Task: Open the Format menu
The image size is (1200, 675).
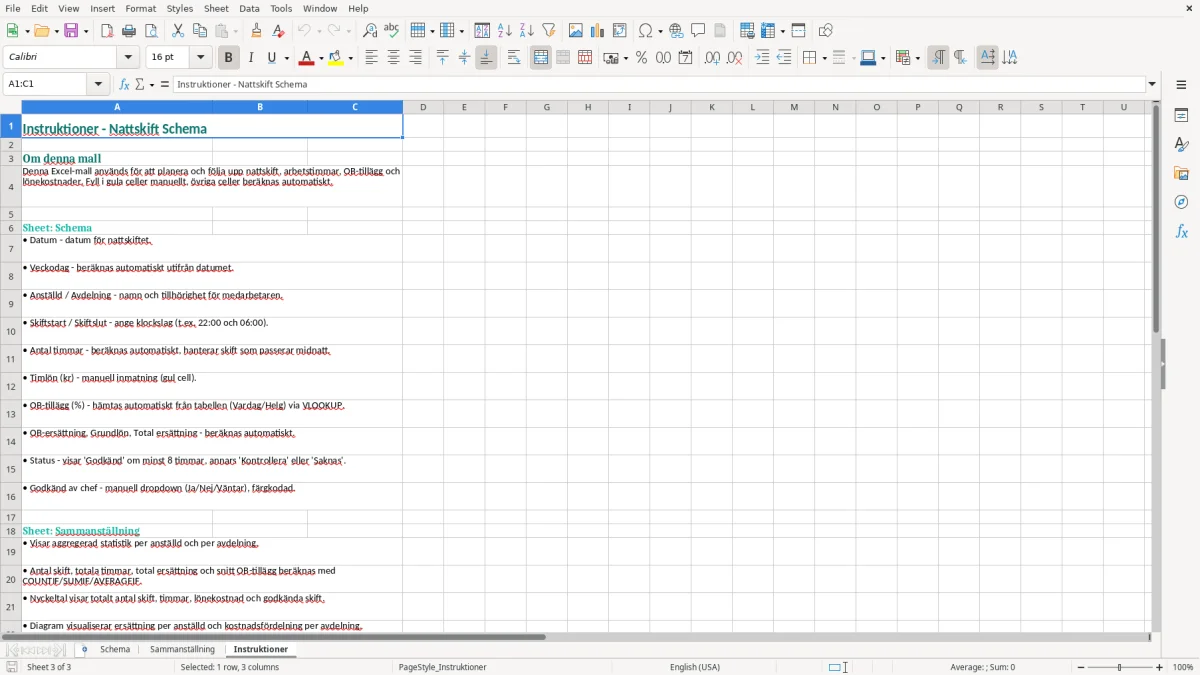Action: click(x=140, y=8)
